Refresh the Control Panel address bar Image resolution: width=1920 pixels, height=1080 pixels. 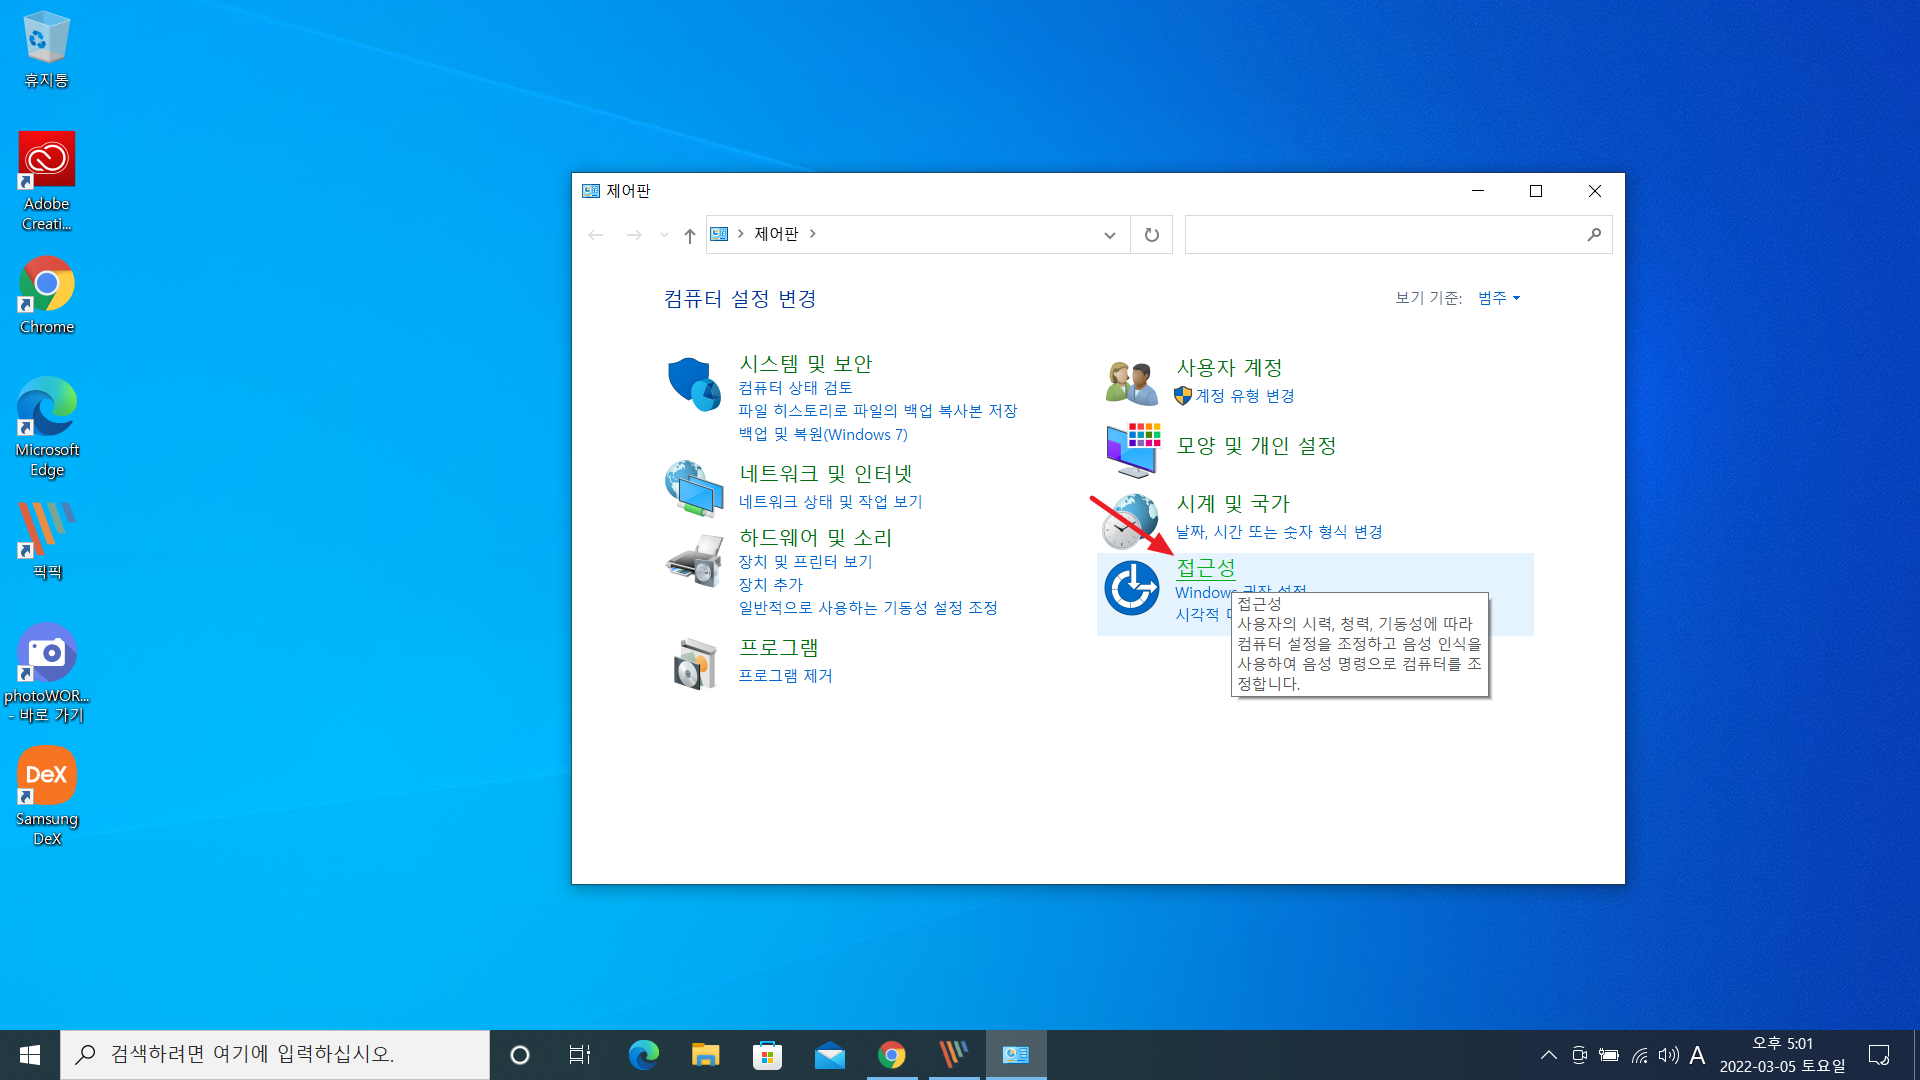1151,235
